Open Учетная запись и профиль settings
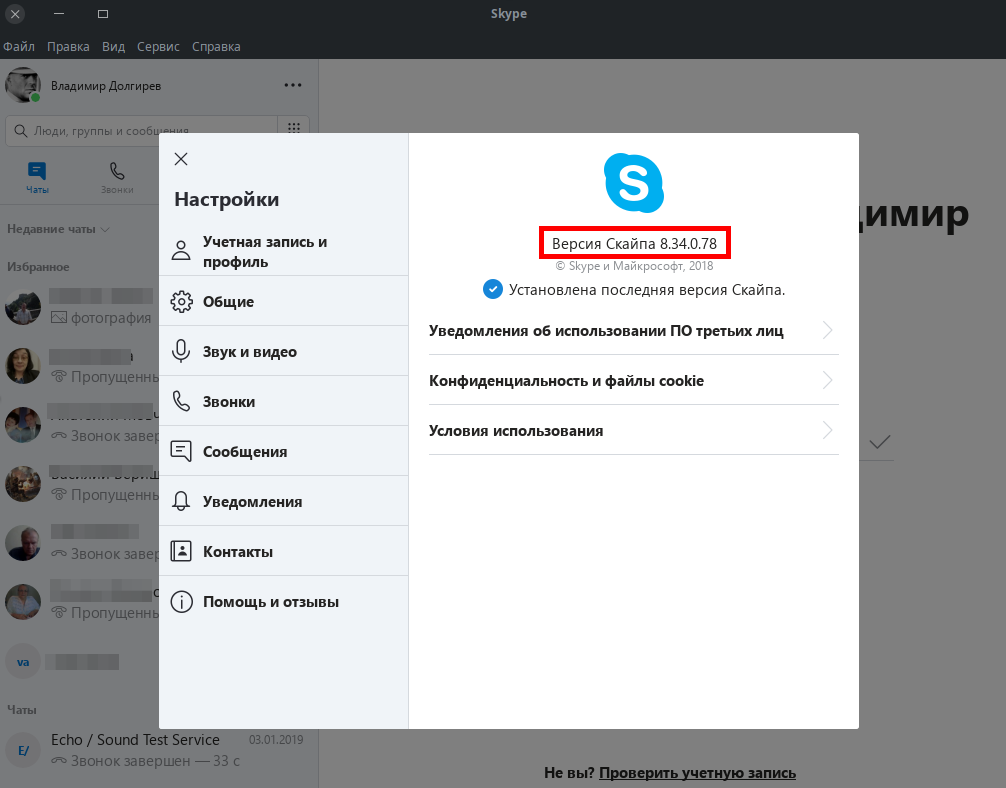This screenshot has height=788, width=1006. pyautogui.click(x=284, y=251)
